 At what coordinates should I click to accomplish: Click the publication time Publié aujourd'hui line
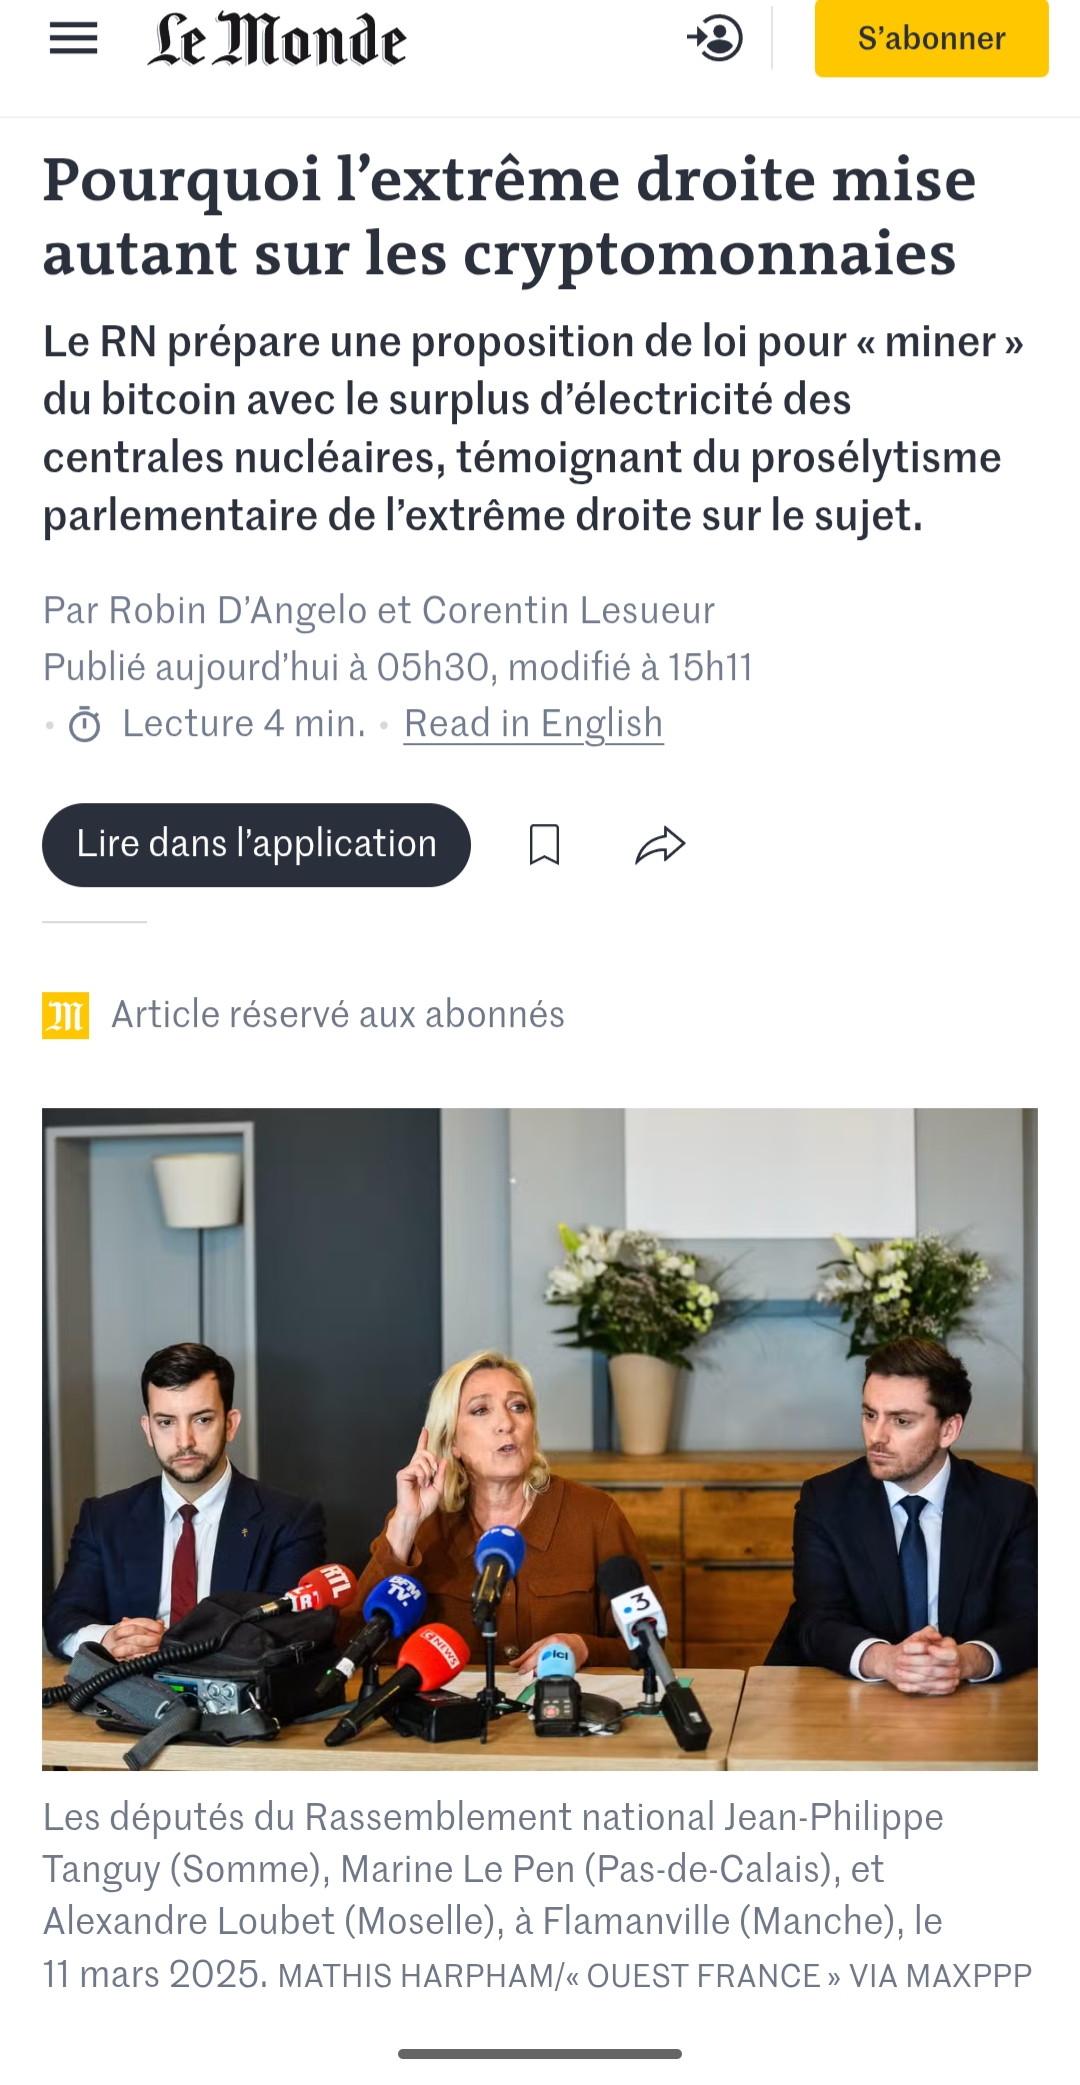pos(397,667)
